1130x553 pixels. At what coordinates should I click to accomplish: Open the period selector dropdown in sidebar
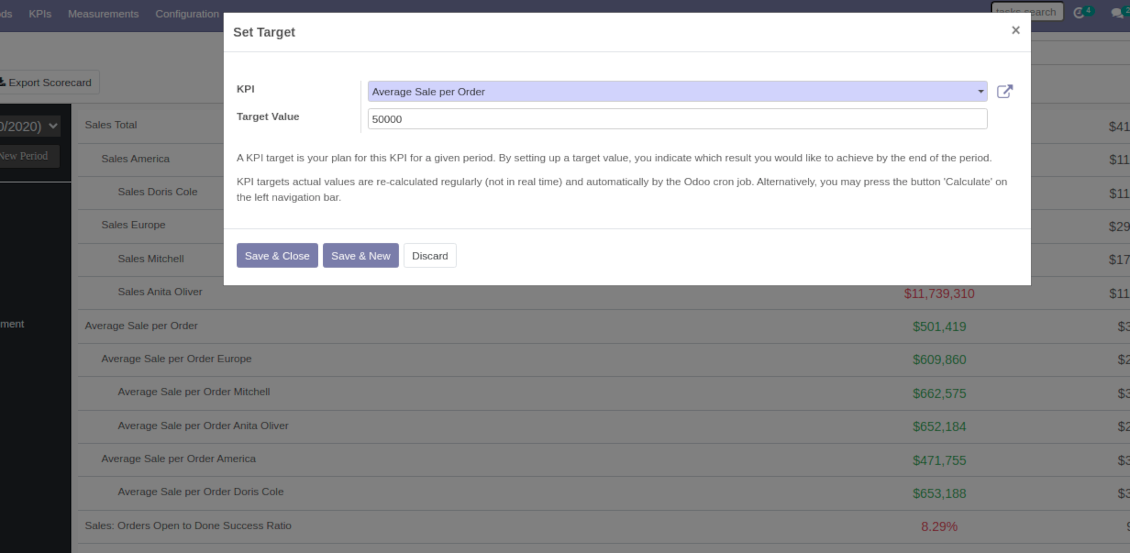pos(30,126)
